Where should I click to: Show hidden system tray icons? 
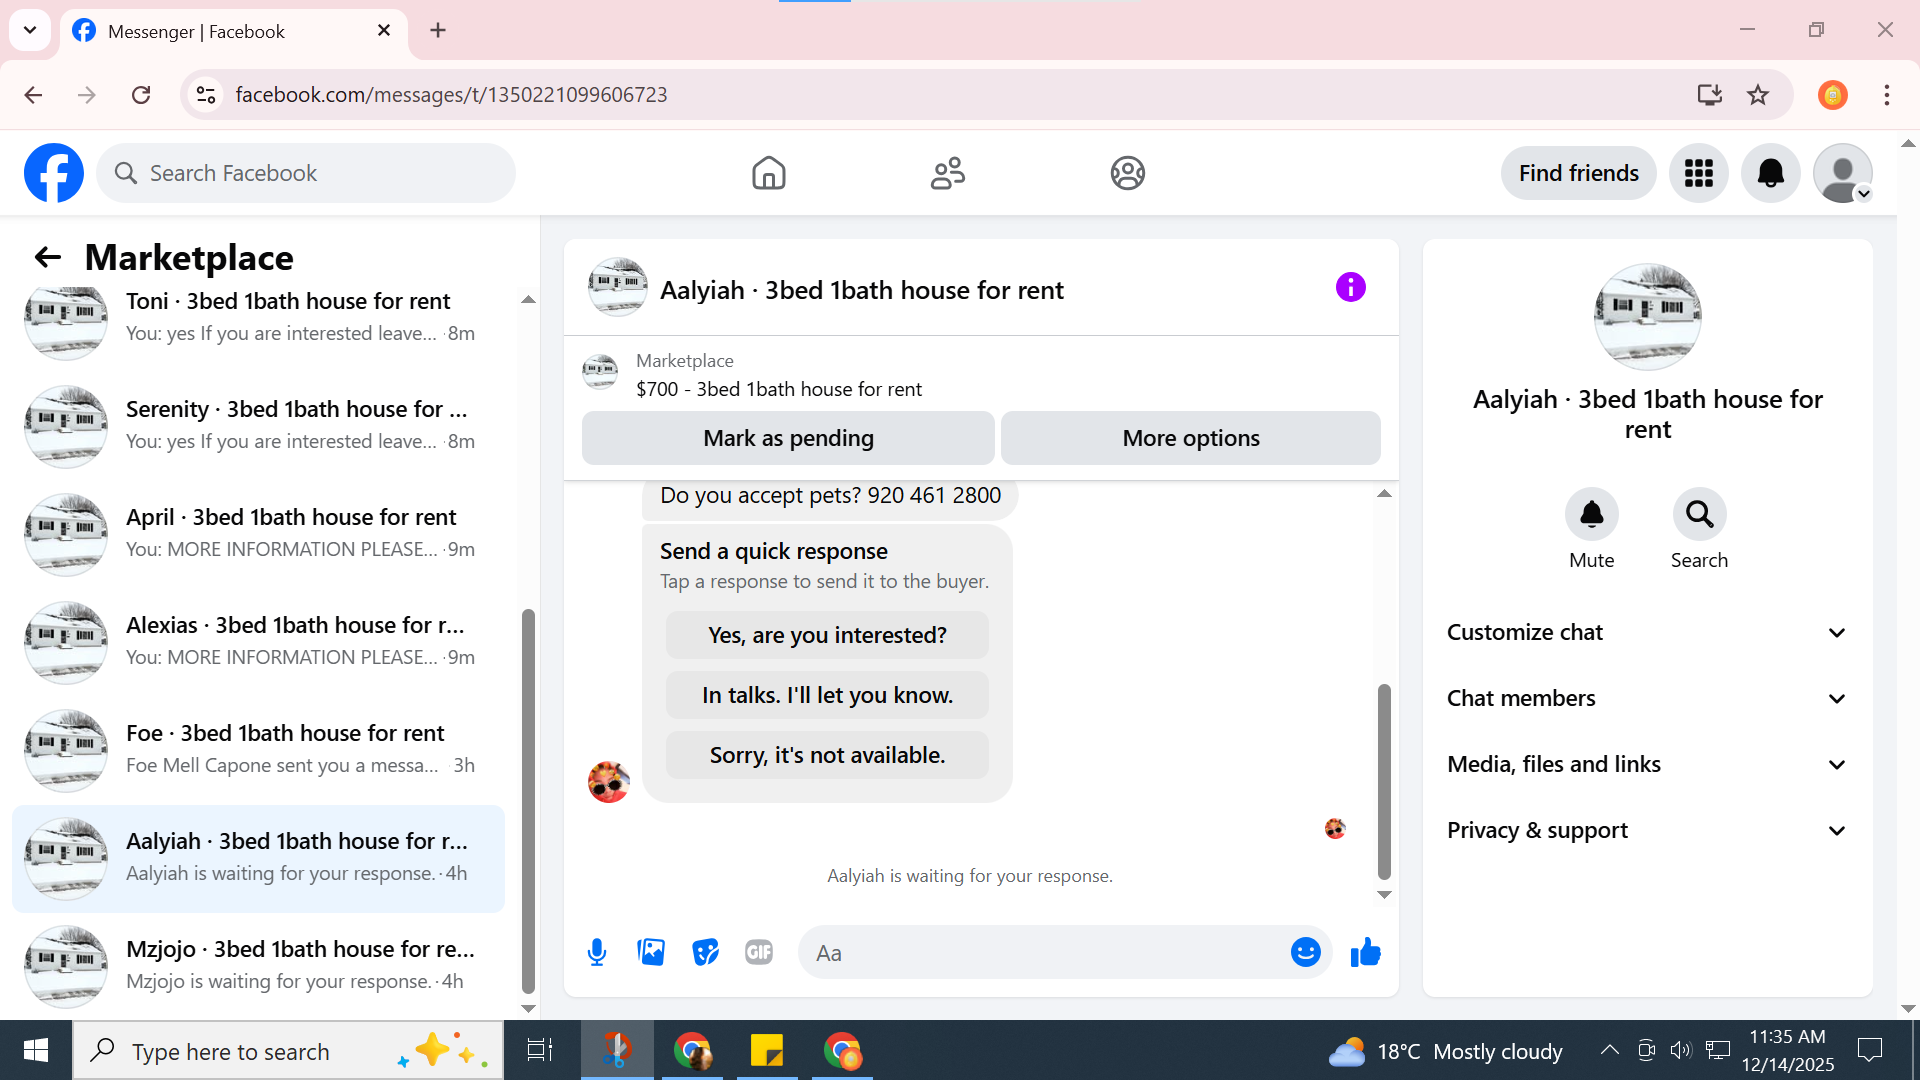tap(1609, 1050)
